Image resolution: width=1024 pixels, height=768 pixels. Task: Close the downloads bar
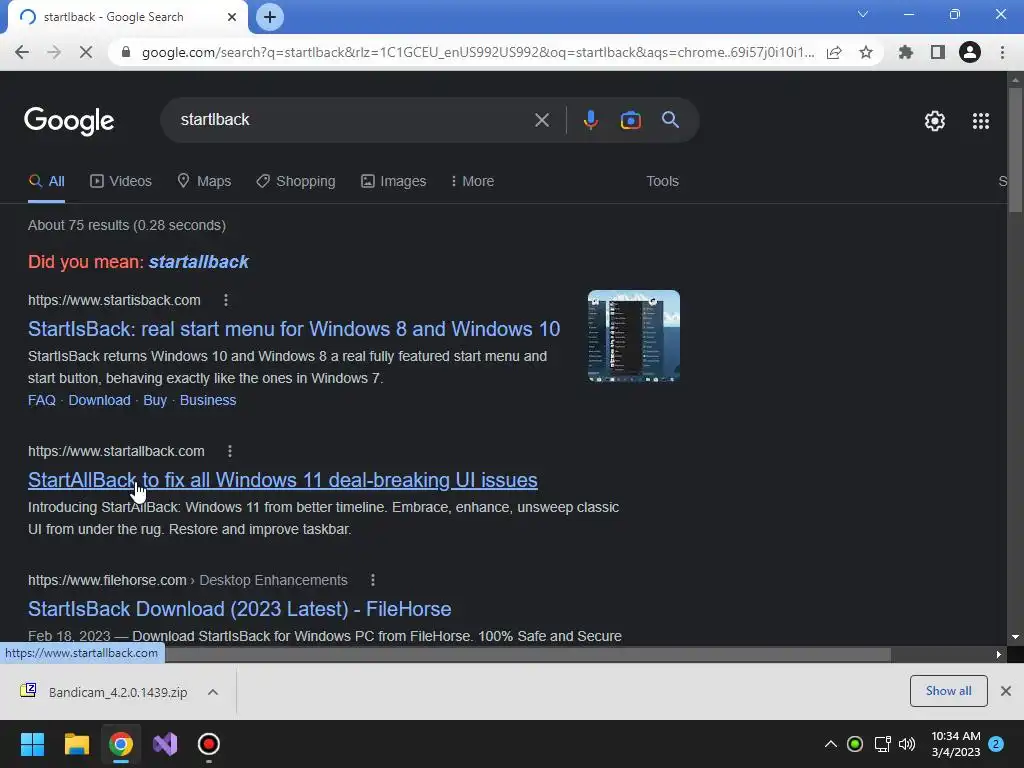[x=1006, y=691]
